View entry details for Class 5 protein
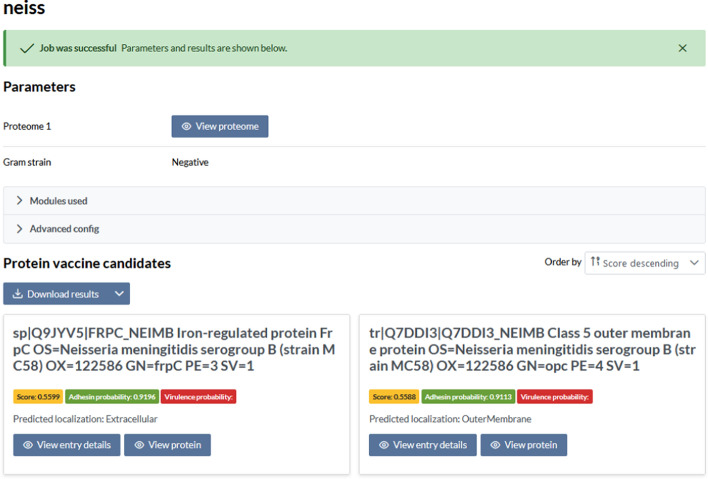 [422, 445]
